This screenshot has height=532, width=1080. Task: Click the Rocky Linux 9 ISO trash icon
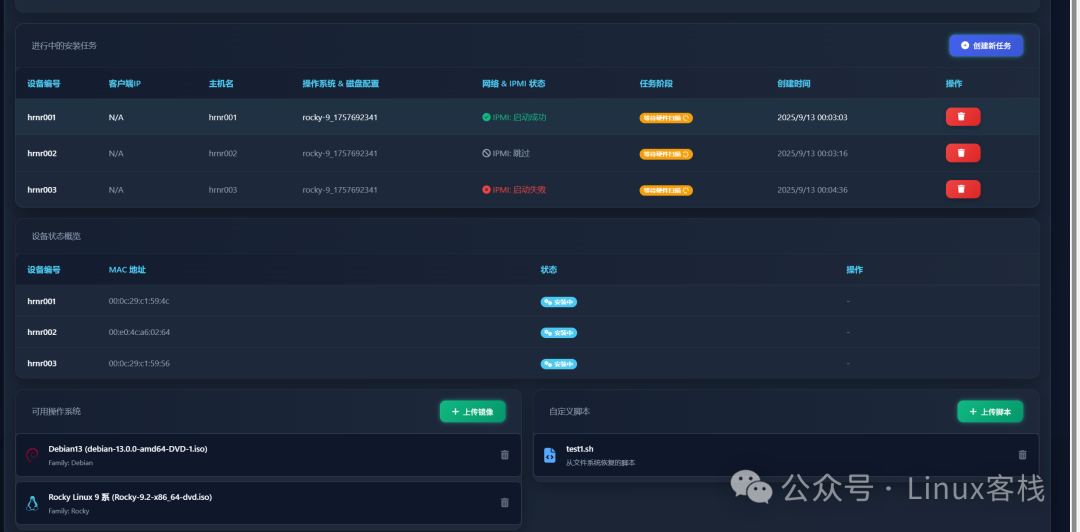tap(505, 503)
